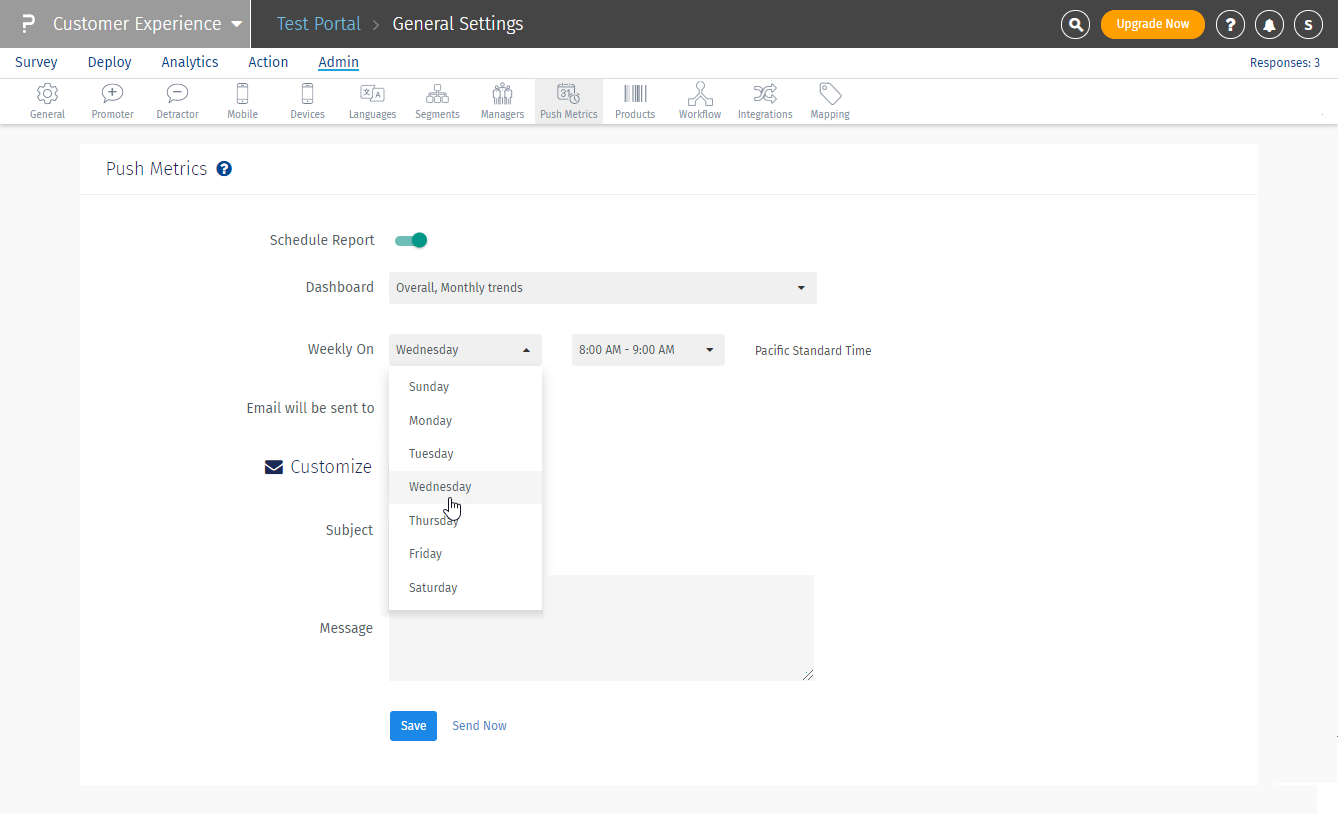Open the Promoter settings icon
Screen dimensions: 1338x814
112,101
